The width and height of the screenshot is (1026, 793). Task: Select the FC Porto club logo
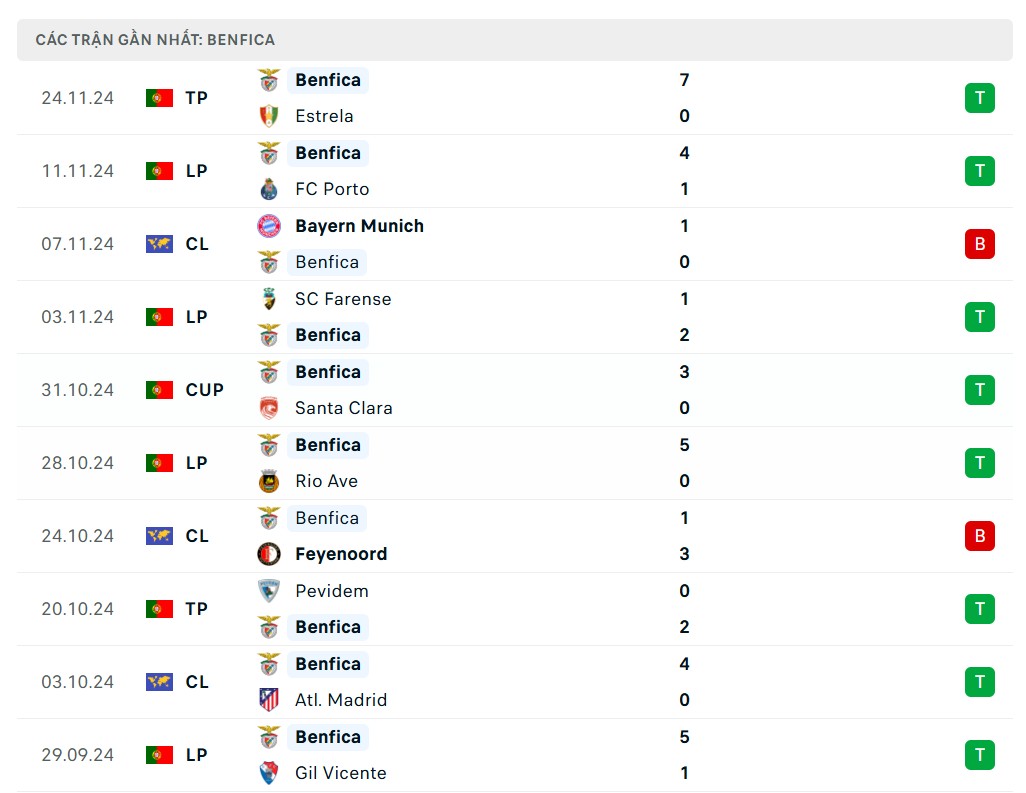coord(268,189)
